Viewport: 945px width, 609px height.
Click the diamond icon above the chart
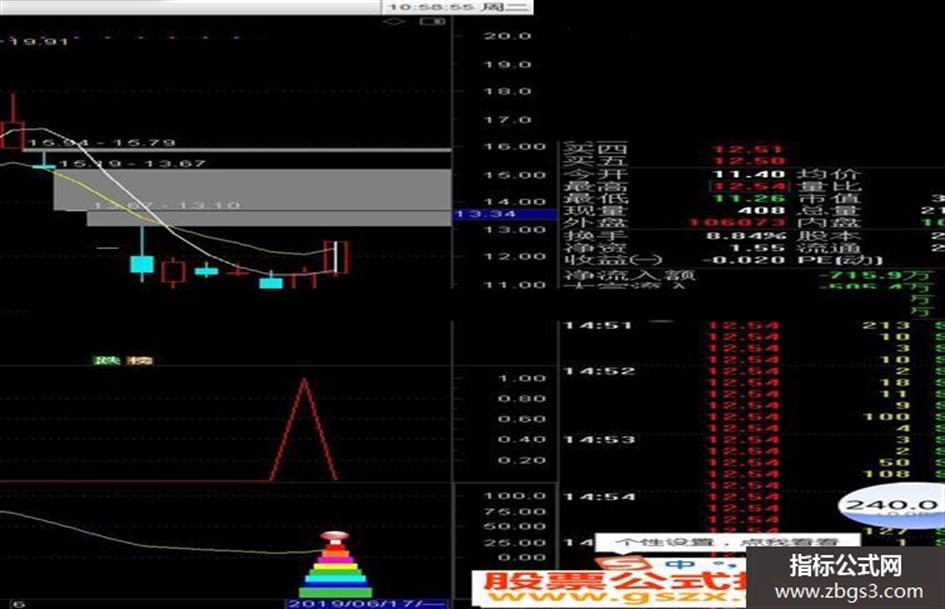(394, 21)
